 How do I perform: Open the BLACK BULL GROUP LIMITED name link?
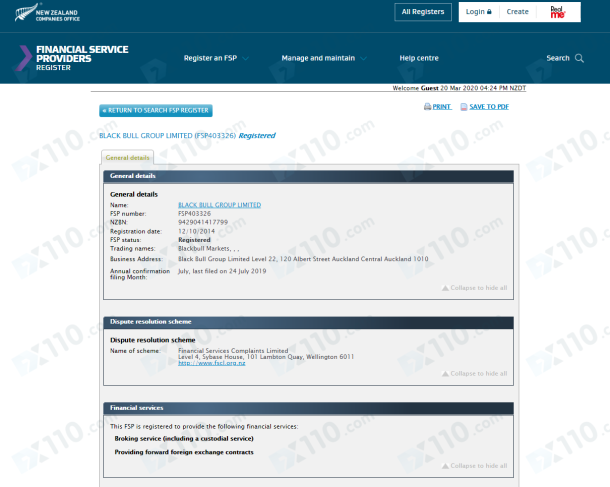[x=219, y=205]
